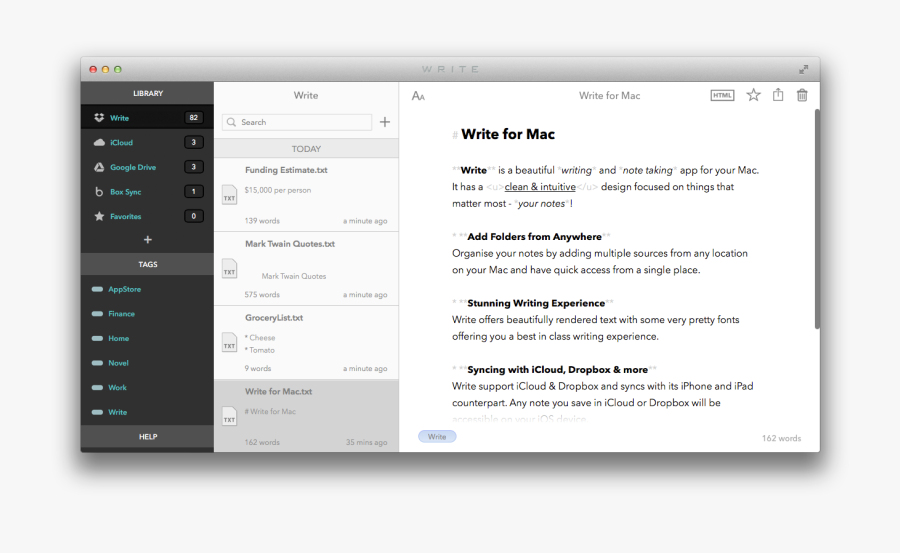The height and width of the screenshot is (553, 900).
Task: Open GroceryList.txt note
Action: [x=307, y=342]
